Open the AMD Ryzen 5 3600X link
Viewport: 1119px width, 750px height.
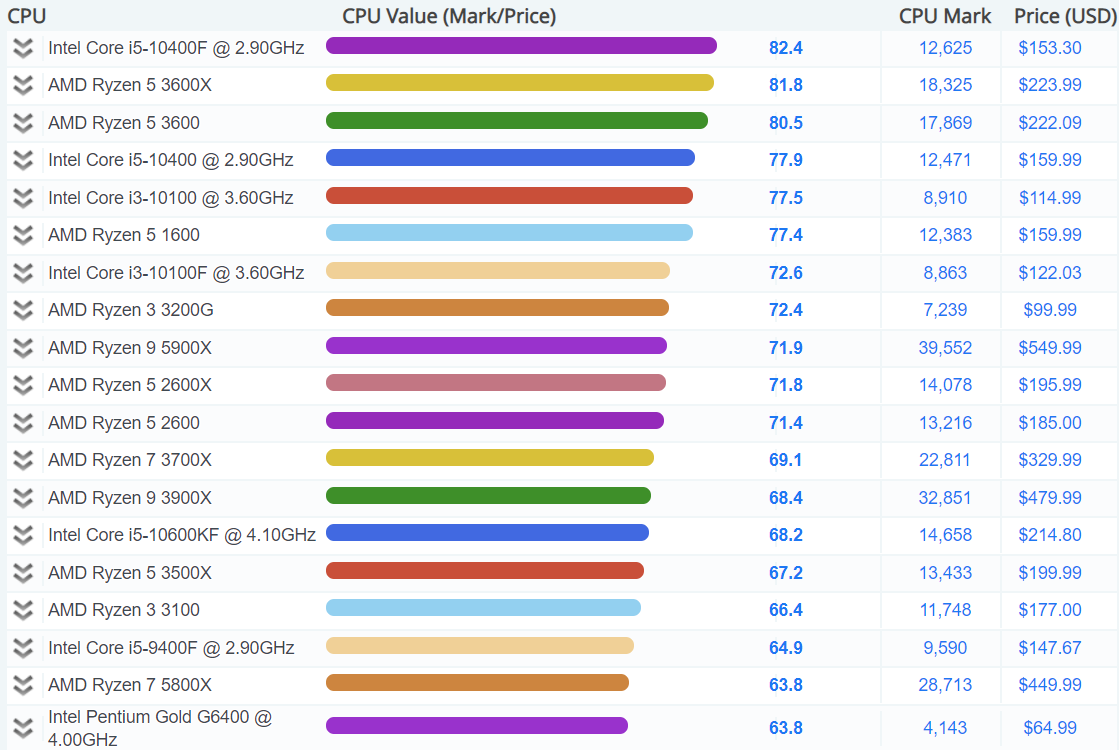pos(130,85)
